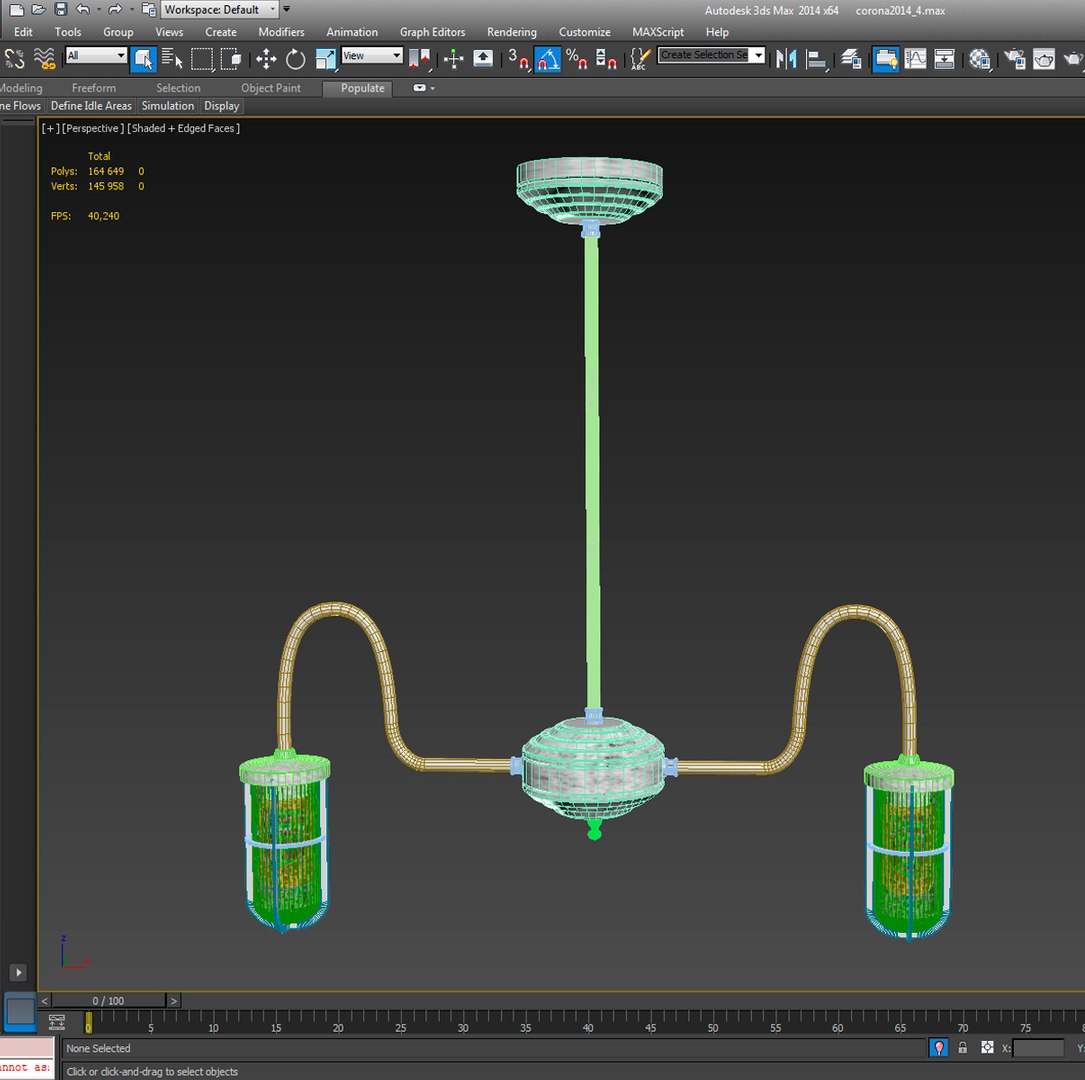
Task: Open the Rendering menu
Action: pyautogui.click(x=511, y=32)
